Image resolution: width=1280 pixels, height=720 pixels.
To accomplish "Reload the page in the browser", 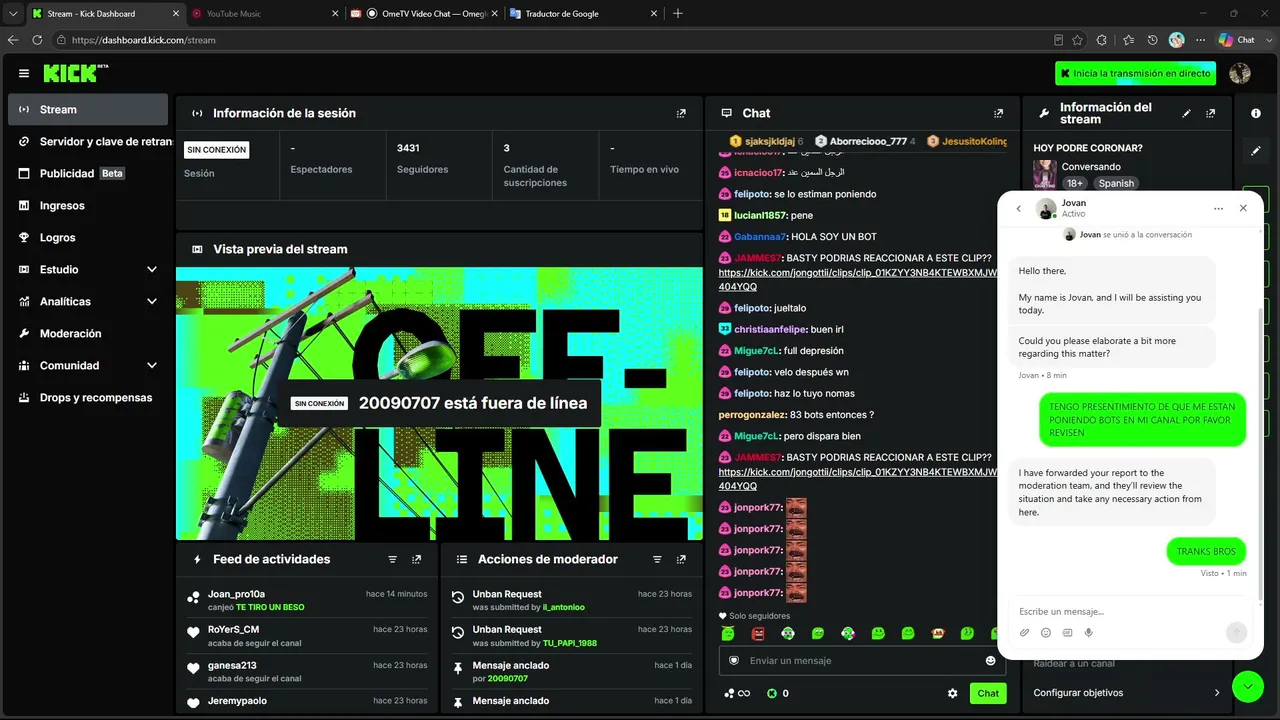I will point(37,40).
